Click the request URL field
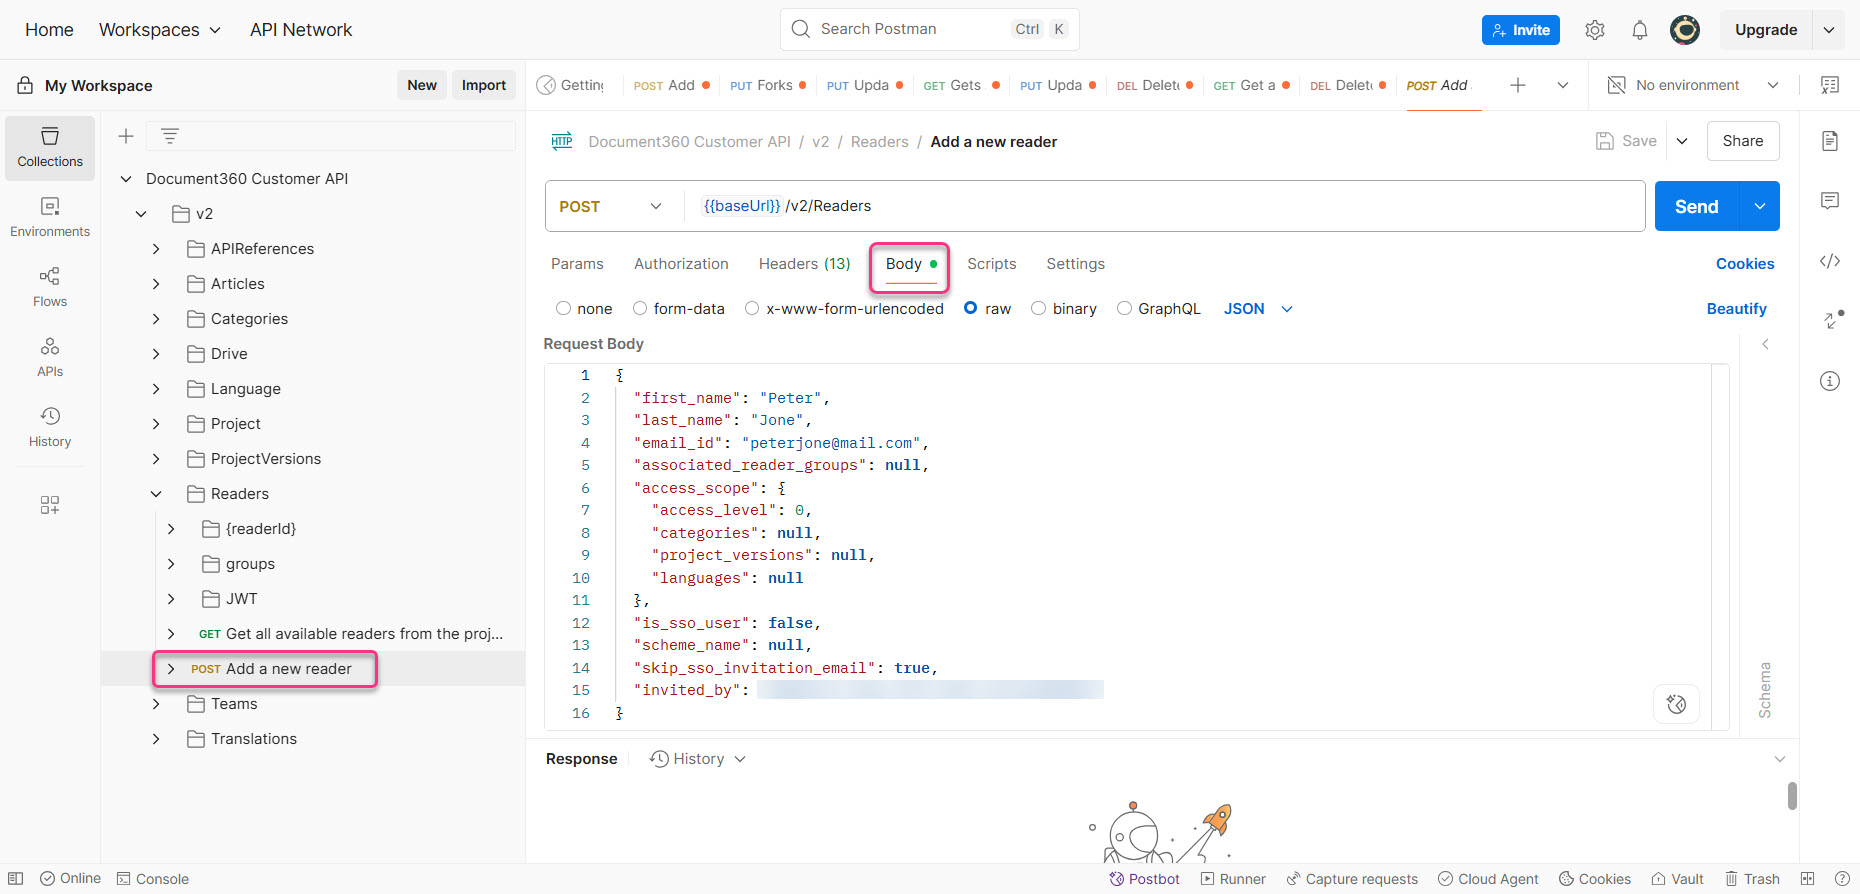This screenshot has height=894, width=1860. [1165, 206]
